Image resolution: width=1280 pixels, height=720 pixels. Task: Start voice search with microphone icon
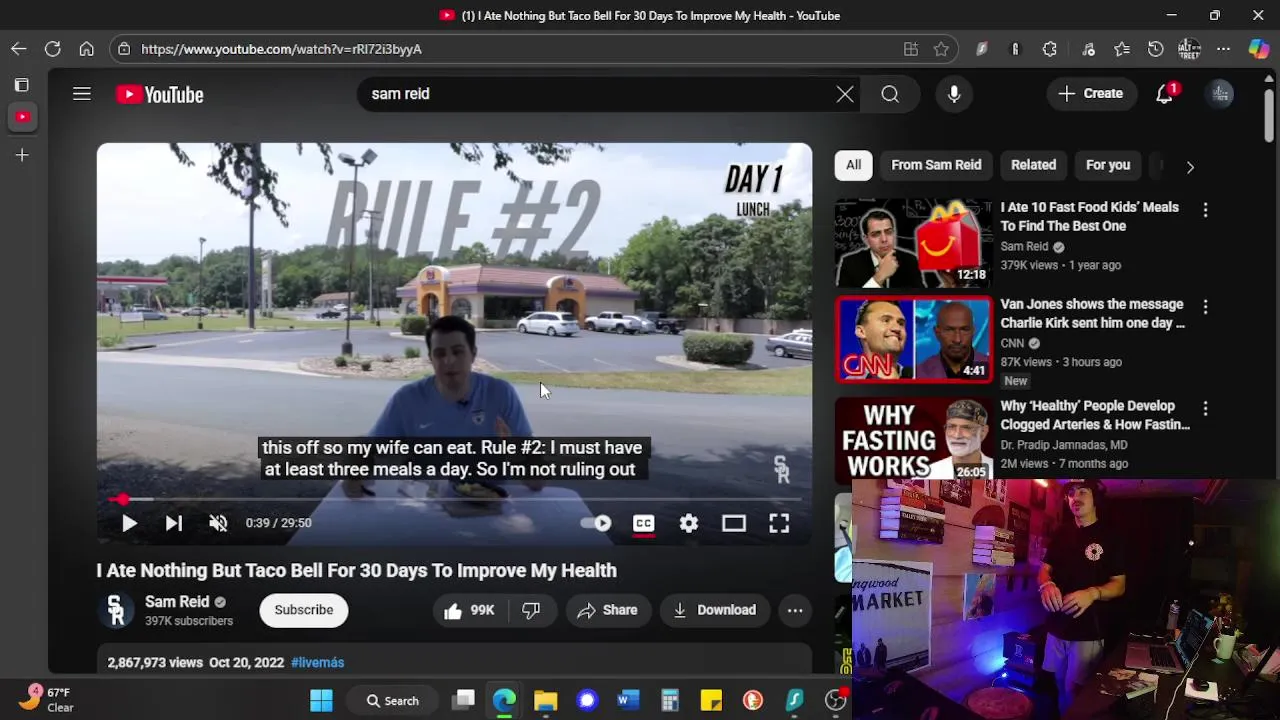[954, 94]
